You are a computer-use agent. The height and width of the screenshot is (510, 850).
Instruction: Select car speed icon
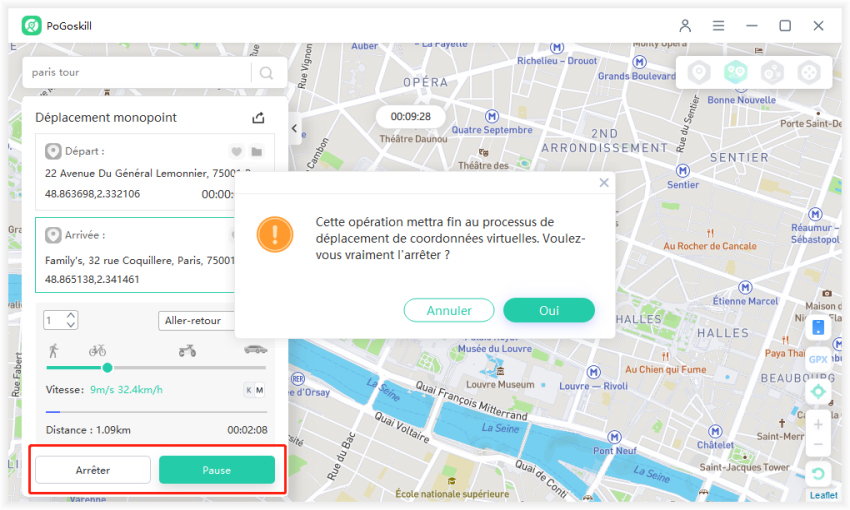tap(255, 350)
